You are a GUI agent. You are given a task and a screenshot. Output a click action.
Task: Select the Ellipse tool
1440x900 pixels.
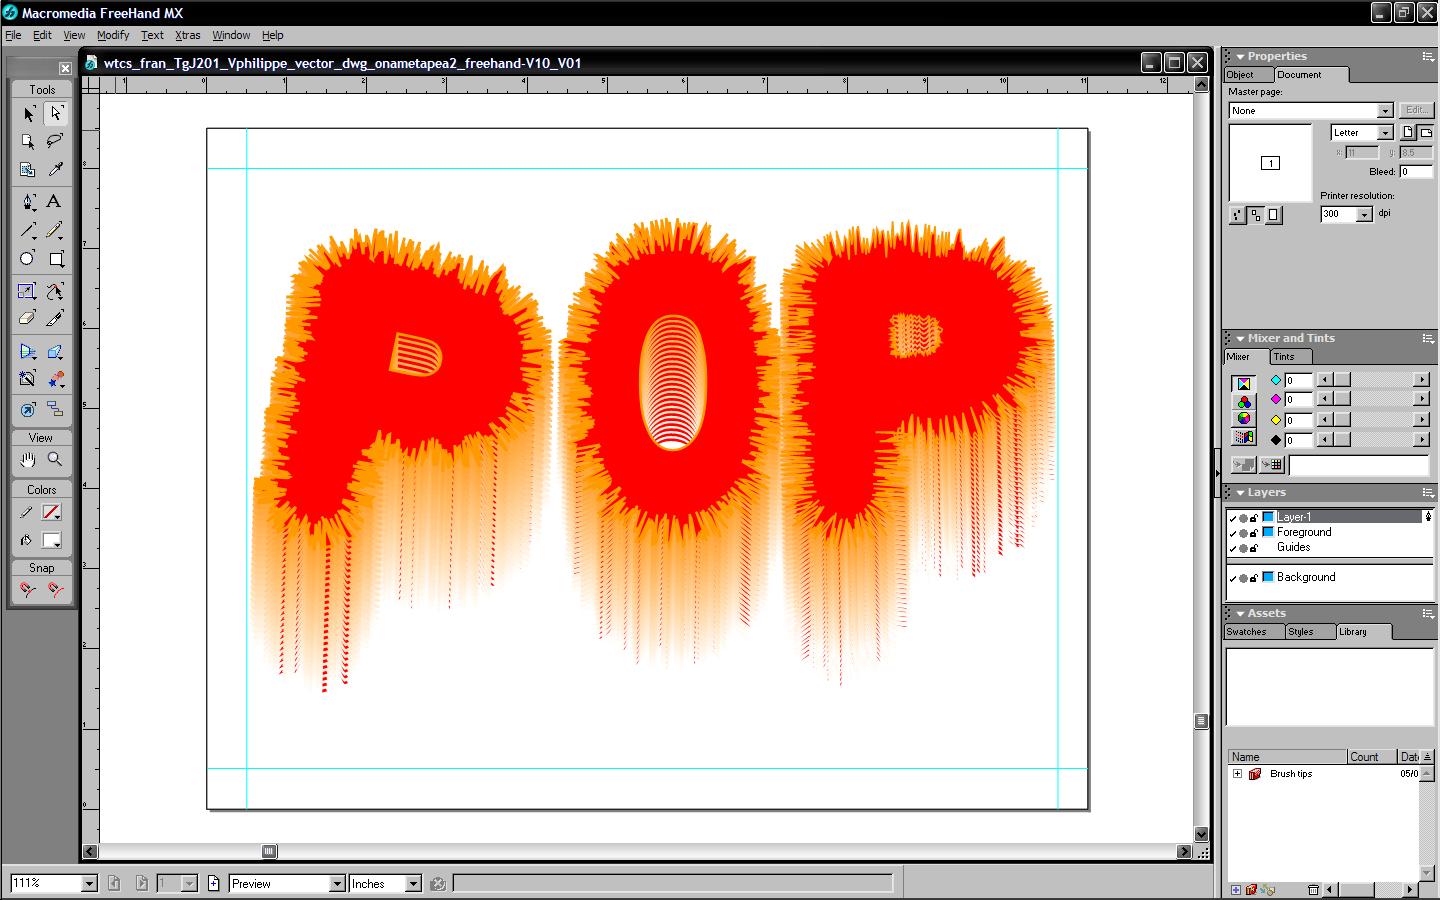pos(28,259)
